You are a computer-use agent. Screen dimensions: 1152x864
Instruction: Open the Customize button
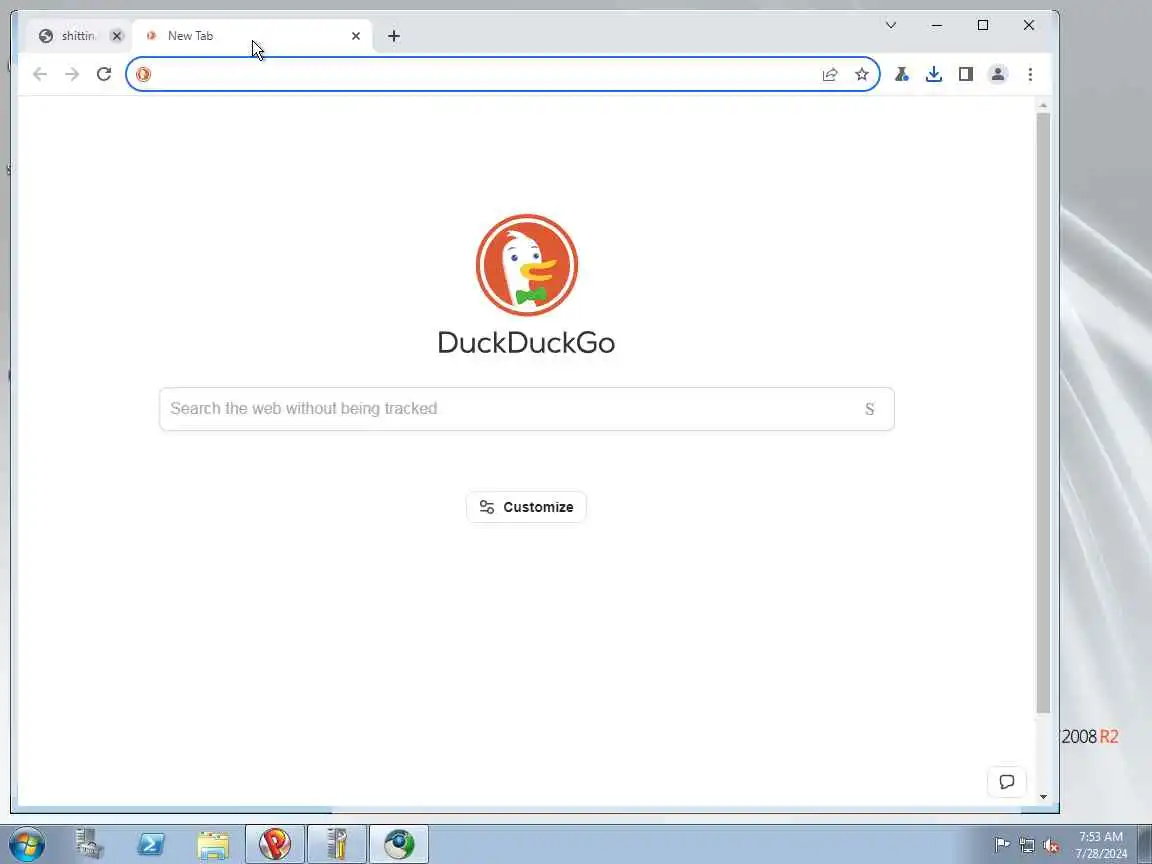click(x=526, y=507)
